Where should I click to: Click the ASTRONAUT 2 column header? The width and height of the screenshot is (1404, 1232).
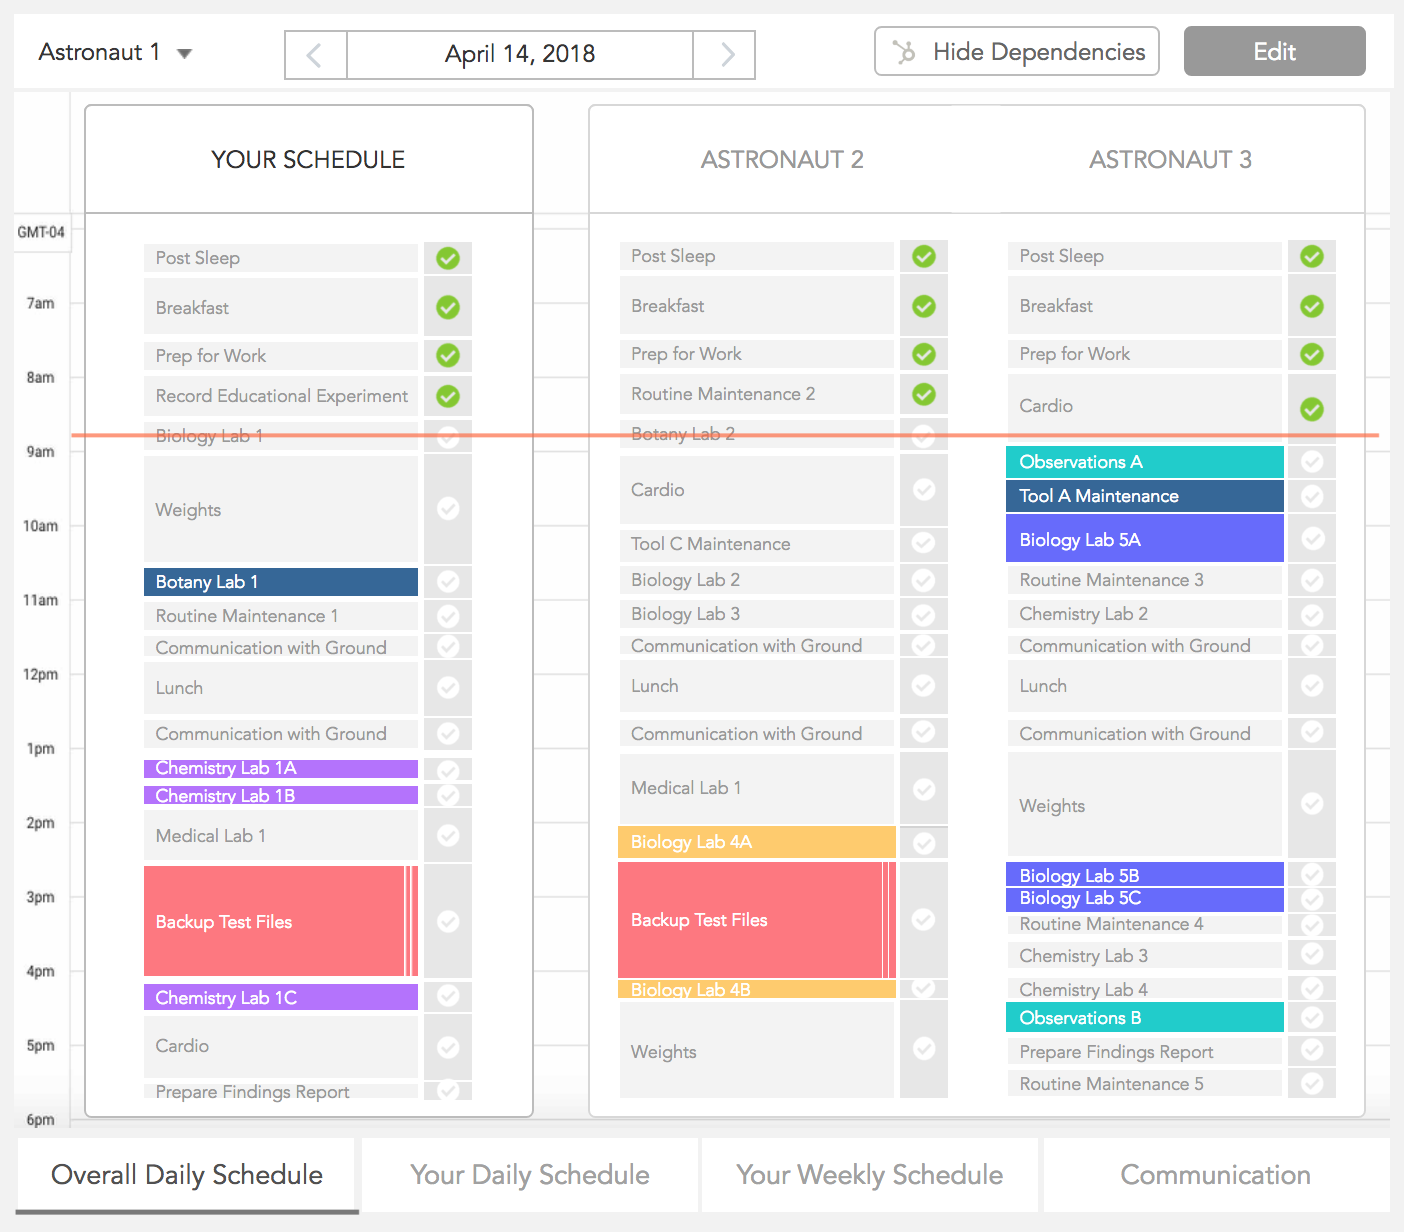(782, 159)
